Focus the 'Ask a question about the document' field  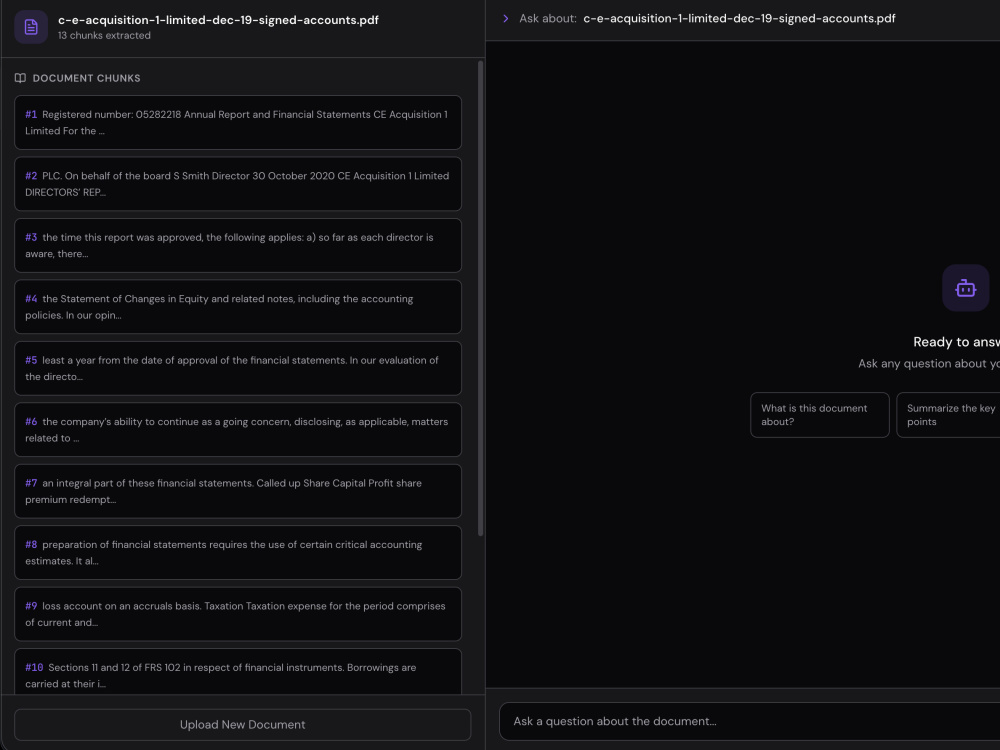pyautogui.click(x=749, y=721)
